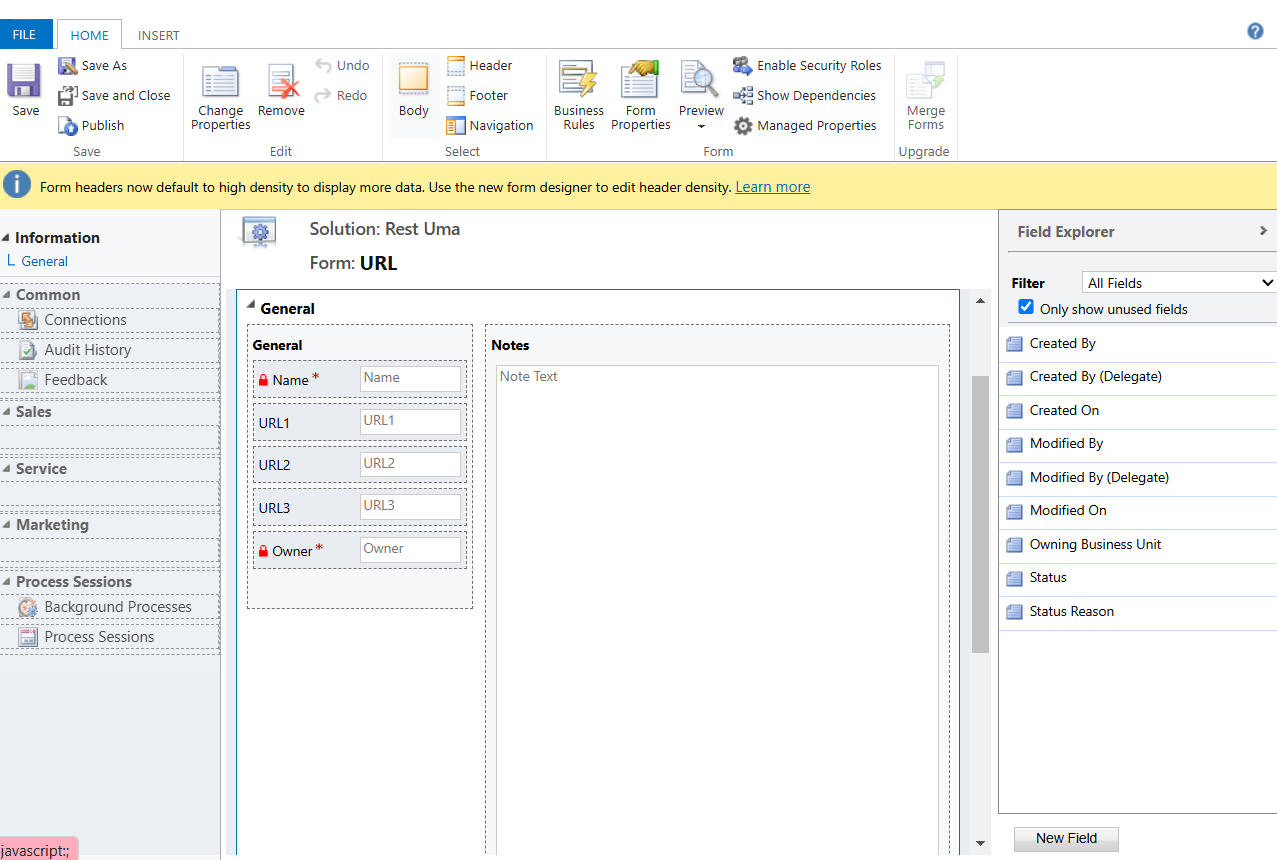Open Managed Properties
The width and height of the screenshot is (1277, 860).
click(x=805, y=126)
